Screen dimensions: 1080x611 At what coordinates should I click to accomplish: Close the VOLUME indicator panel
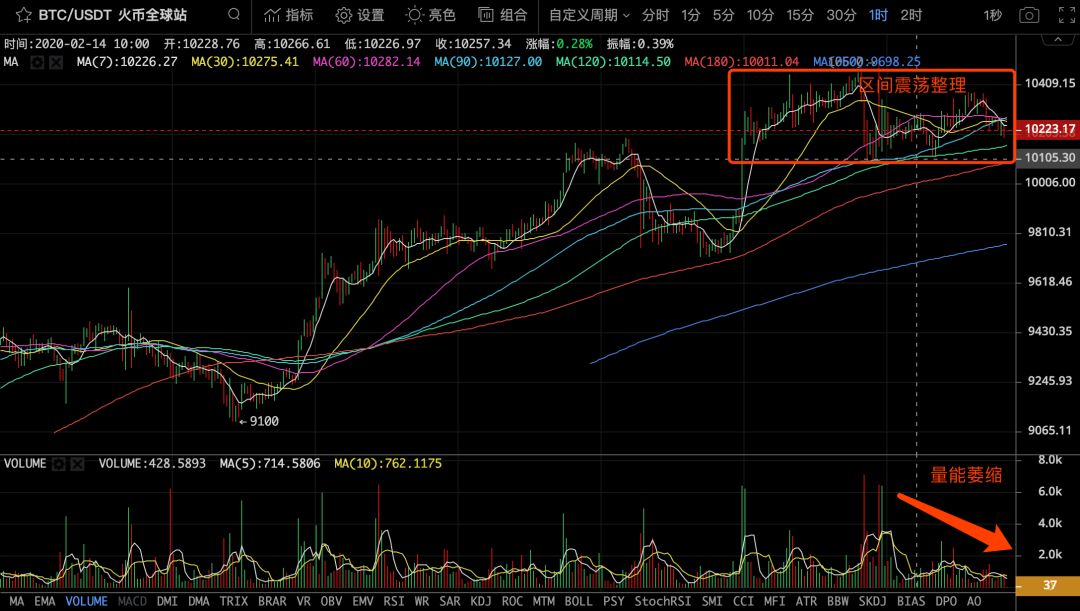coord(77,464)
